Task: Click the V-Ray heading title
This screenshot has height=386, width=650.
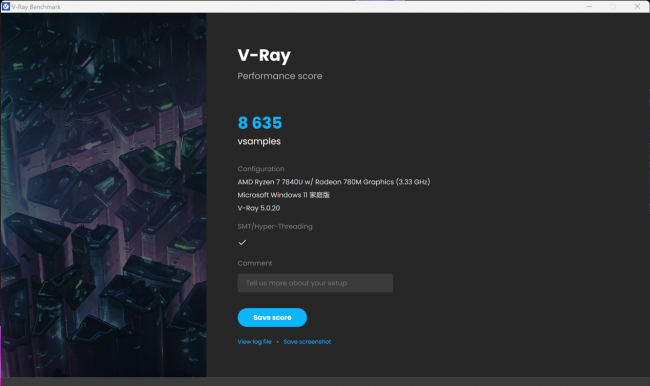Action: pyautogui.click(x=264, y=56)
